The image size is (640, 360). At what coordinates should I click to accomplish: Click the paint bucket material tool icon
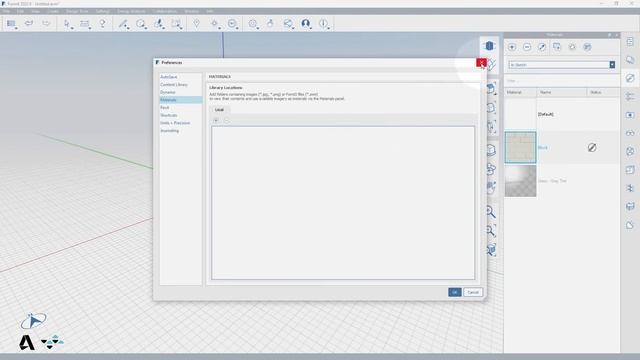coord(159,24)
